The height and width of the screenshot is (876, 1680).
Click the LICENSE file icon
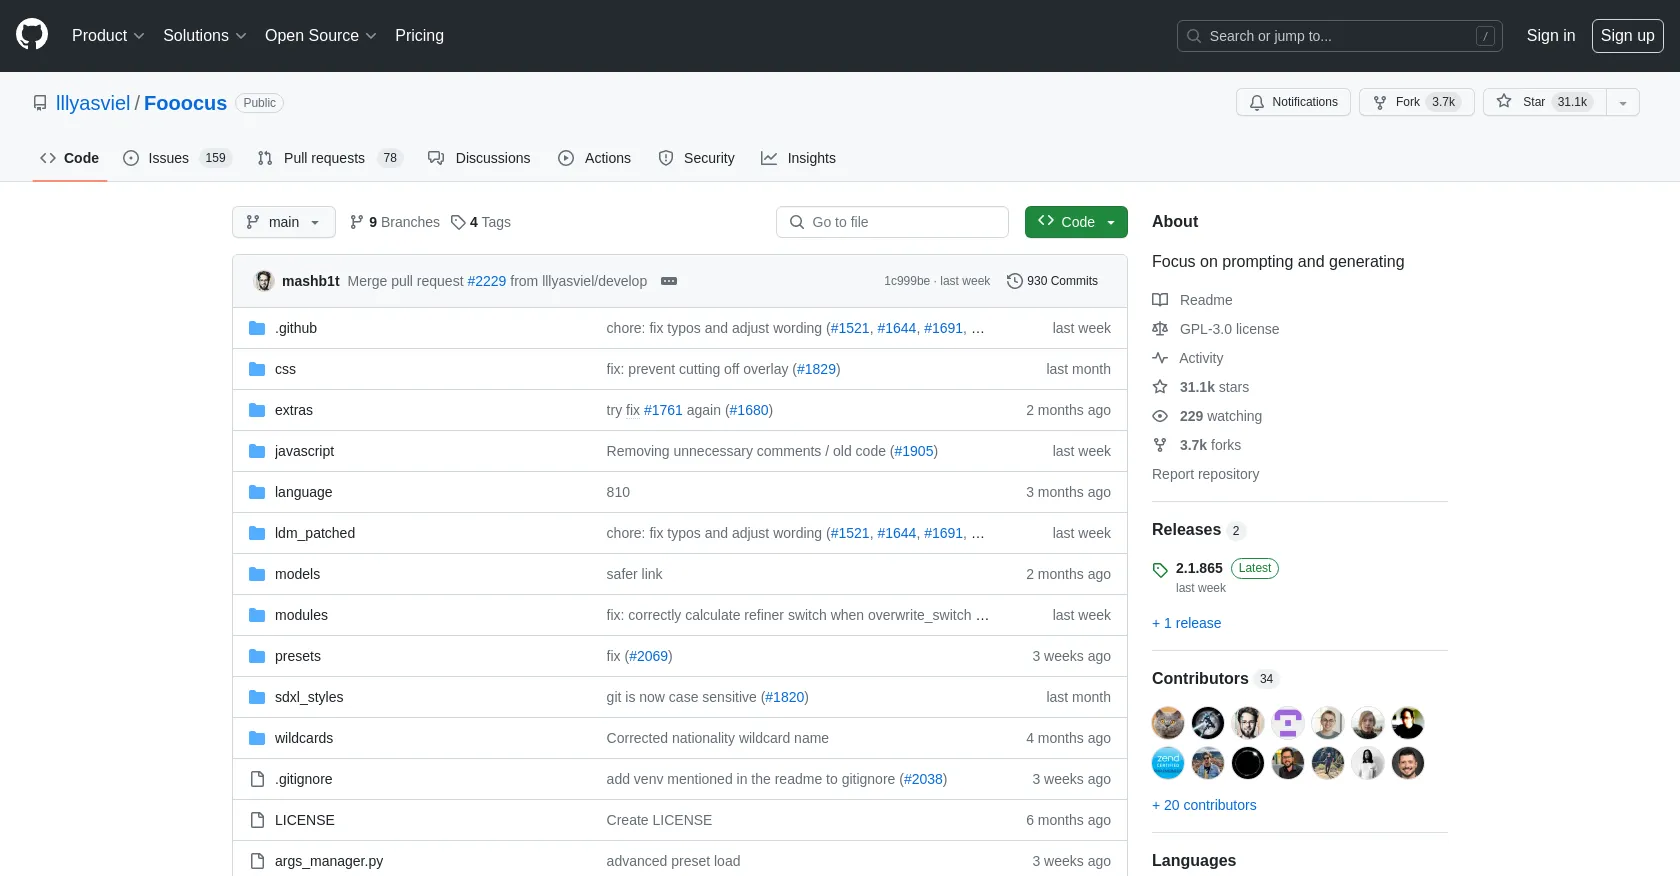tap(257, 820)
